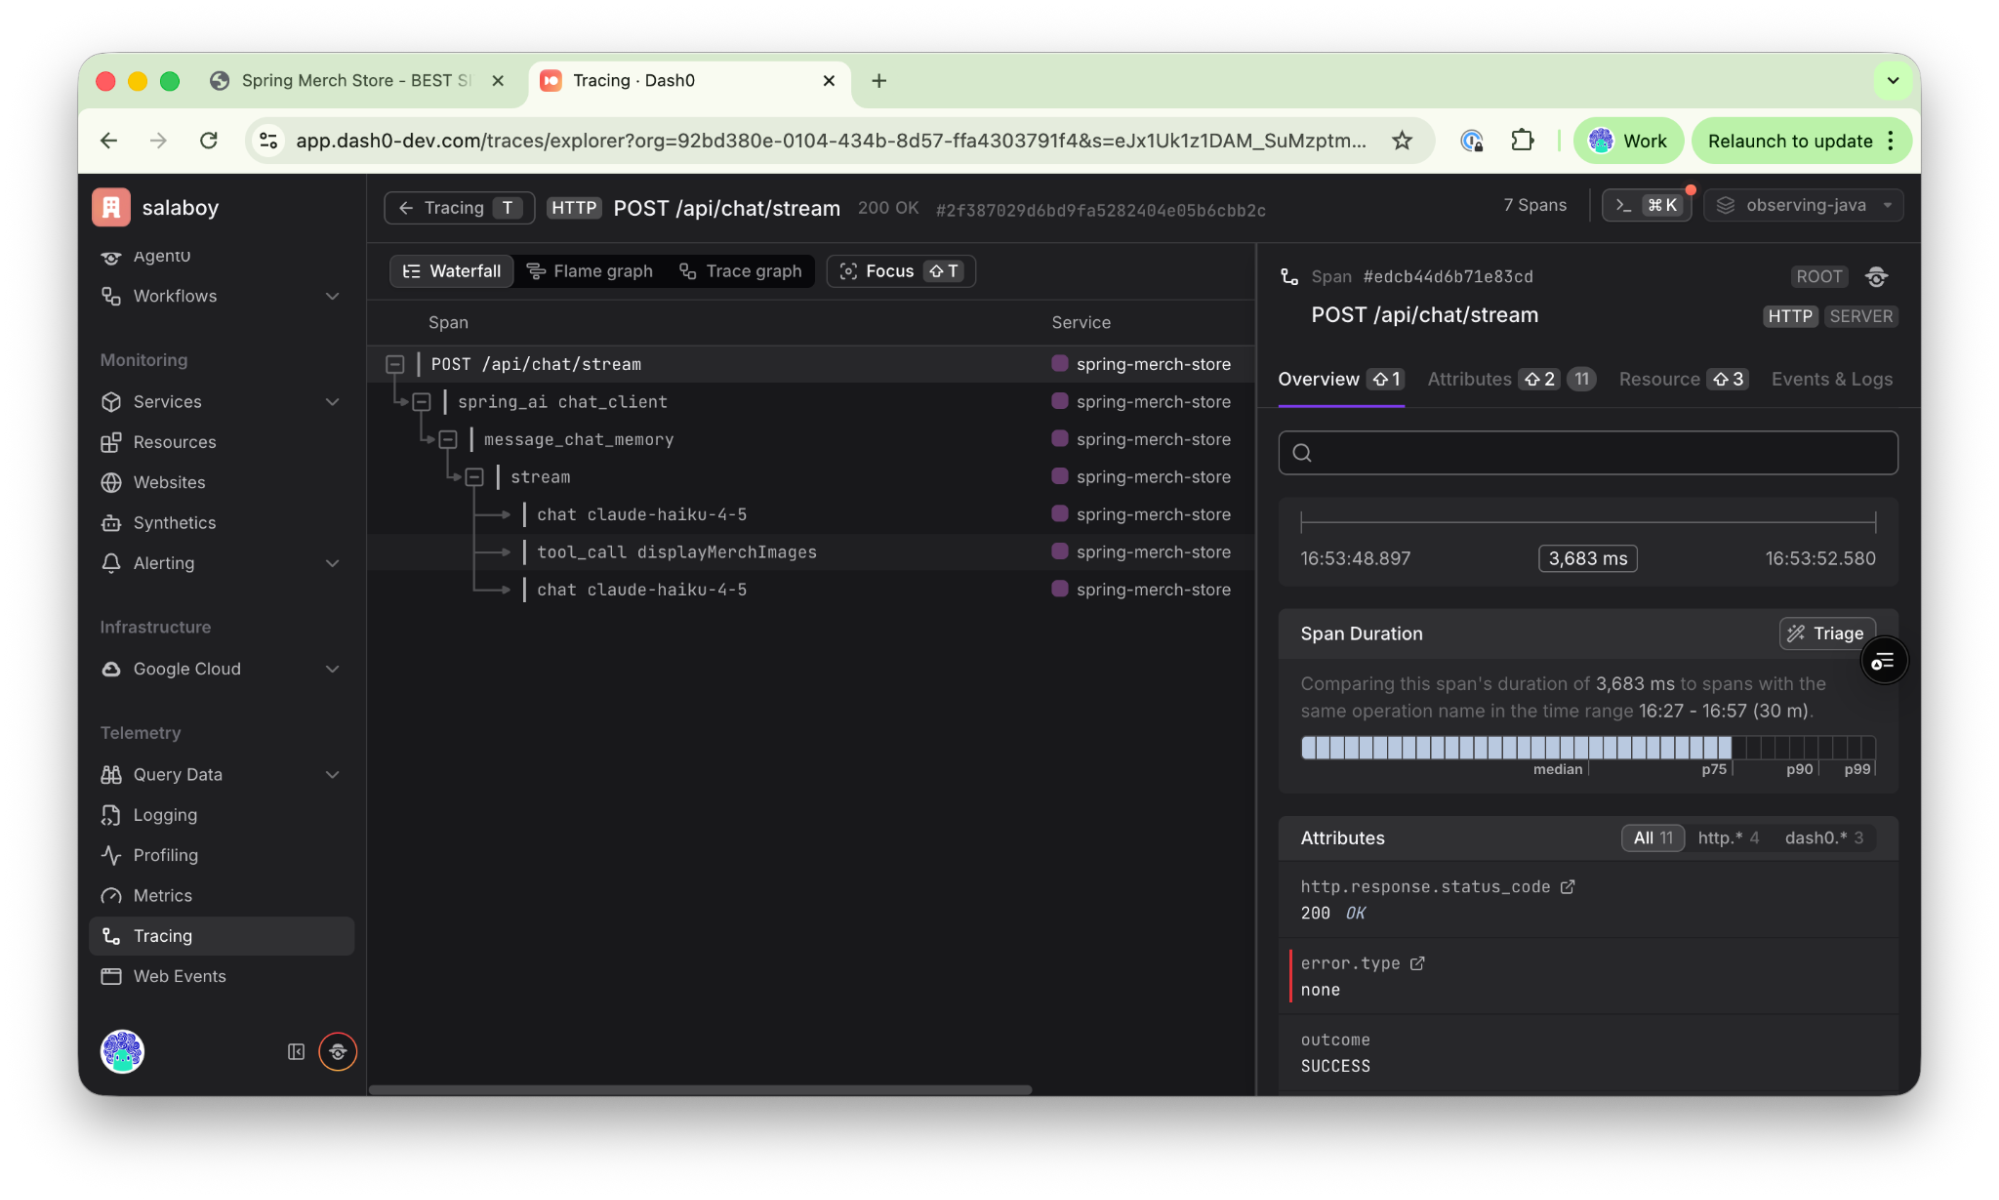Open the command palette ⌘K button
The image size is (1999, 1200).
point(1646,205)
